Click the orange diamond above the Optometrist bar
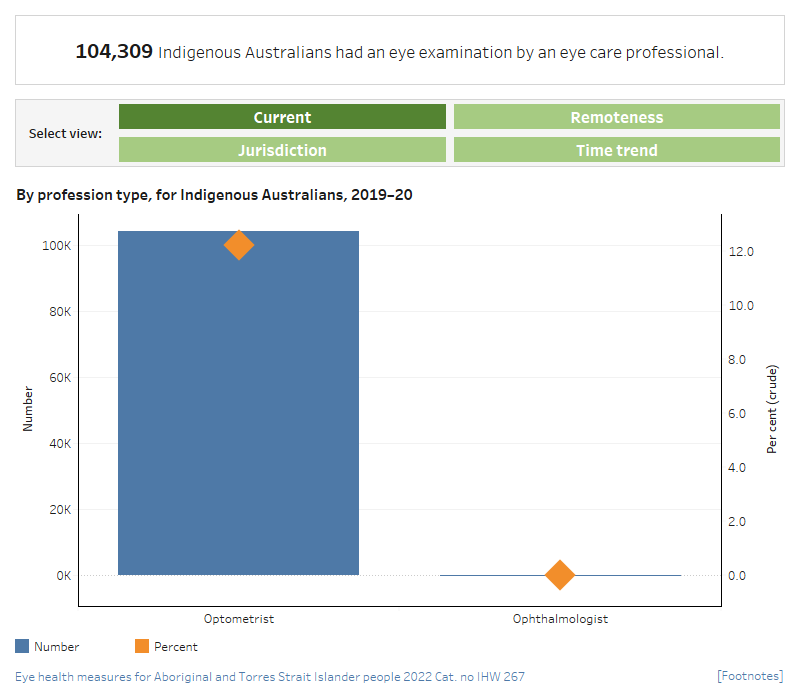 point(238,245)
